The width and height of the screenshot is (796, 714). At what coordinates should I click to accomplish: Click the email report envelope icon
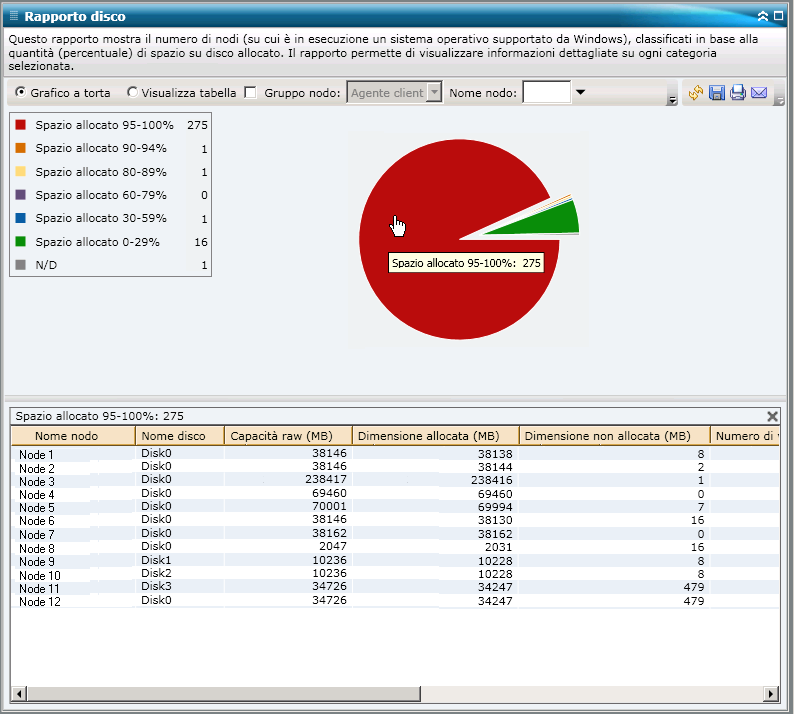[759, 93]
